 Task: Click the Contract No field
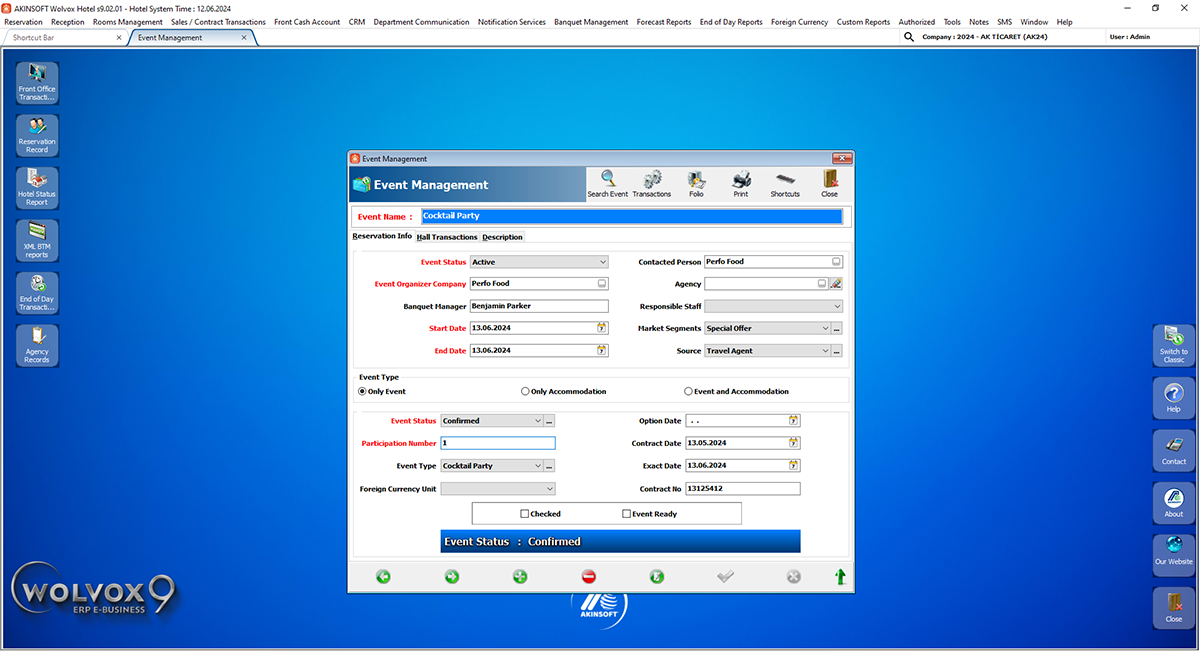pyautogui.click(x=743, y=489)
